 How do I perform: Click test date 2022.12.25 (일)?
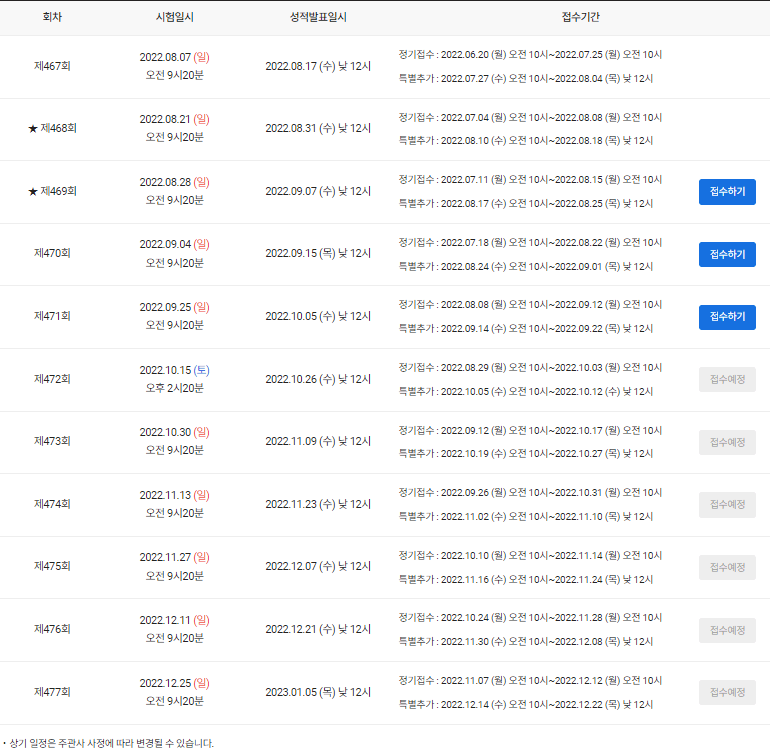(x=174, y=684)
